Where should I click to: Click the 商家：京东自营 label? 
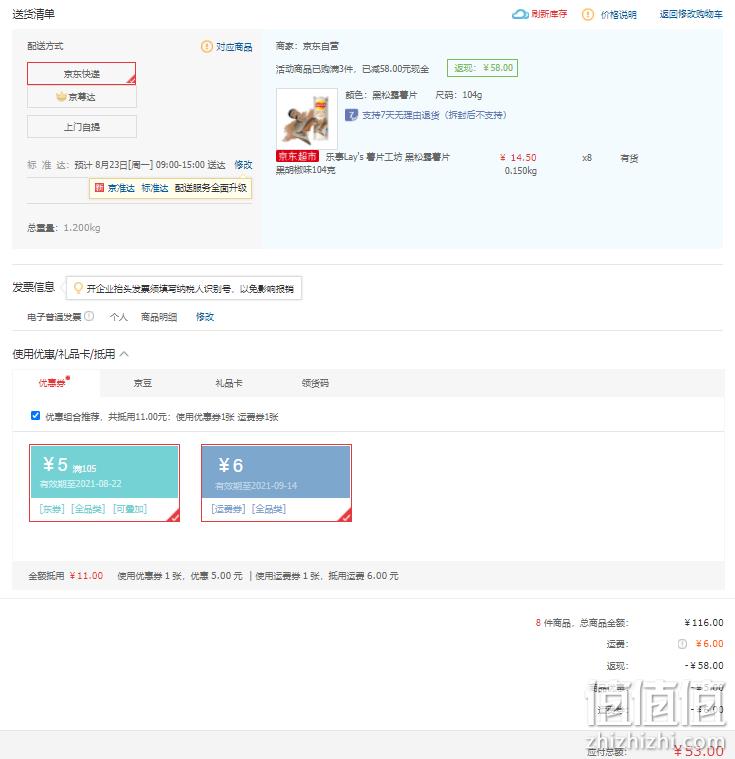click(307, 46)
